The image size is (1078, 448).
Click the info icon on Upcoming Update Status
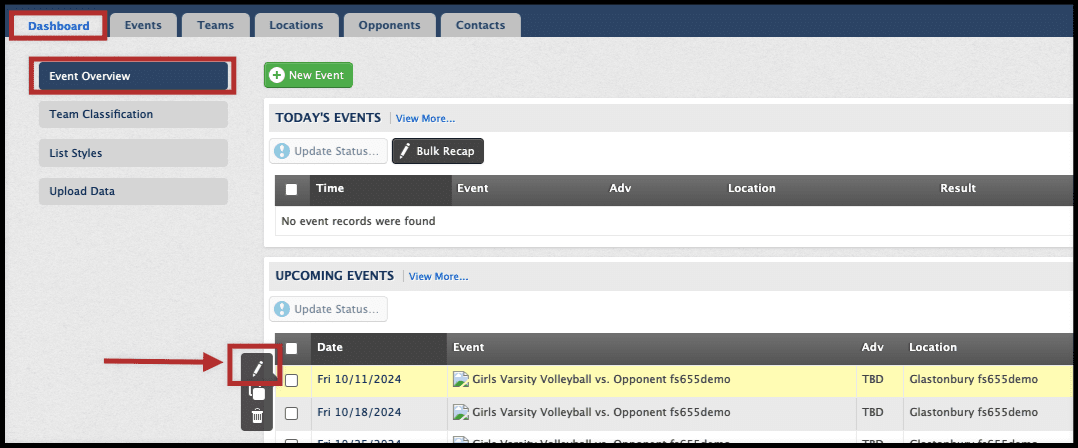click(x=282, y=309)
